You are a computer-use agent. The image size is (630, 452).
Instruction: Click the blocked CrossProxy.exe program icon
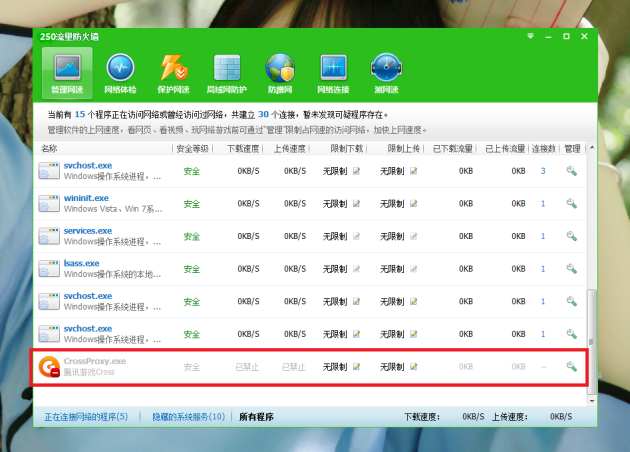pyautogui.click(x=49, y=367)
